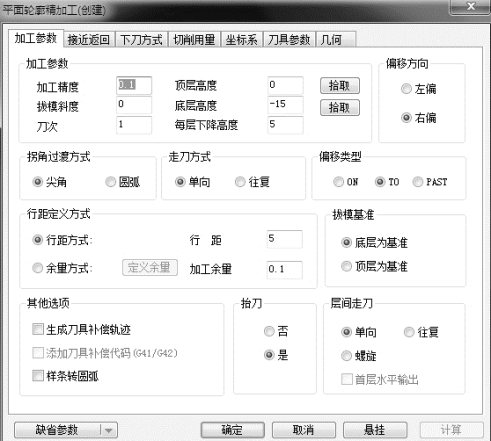The width and height of the screenshot is (491, 441).
Task: Click the 悬挂 button
Action: point(375,430)
